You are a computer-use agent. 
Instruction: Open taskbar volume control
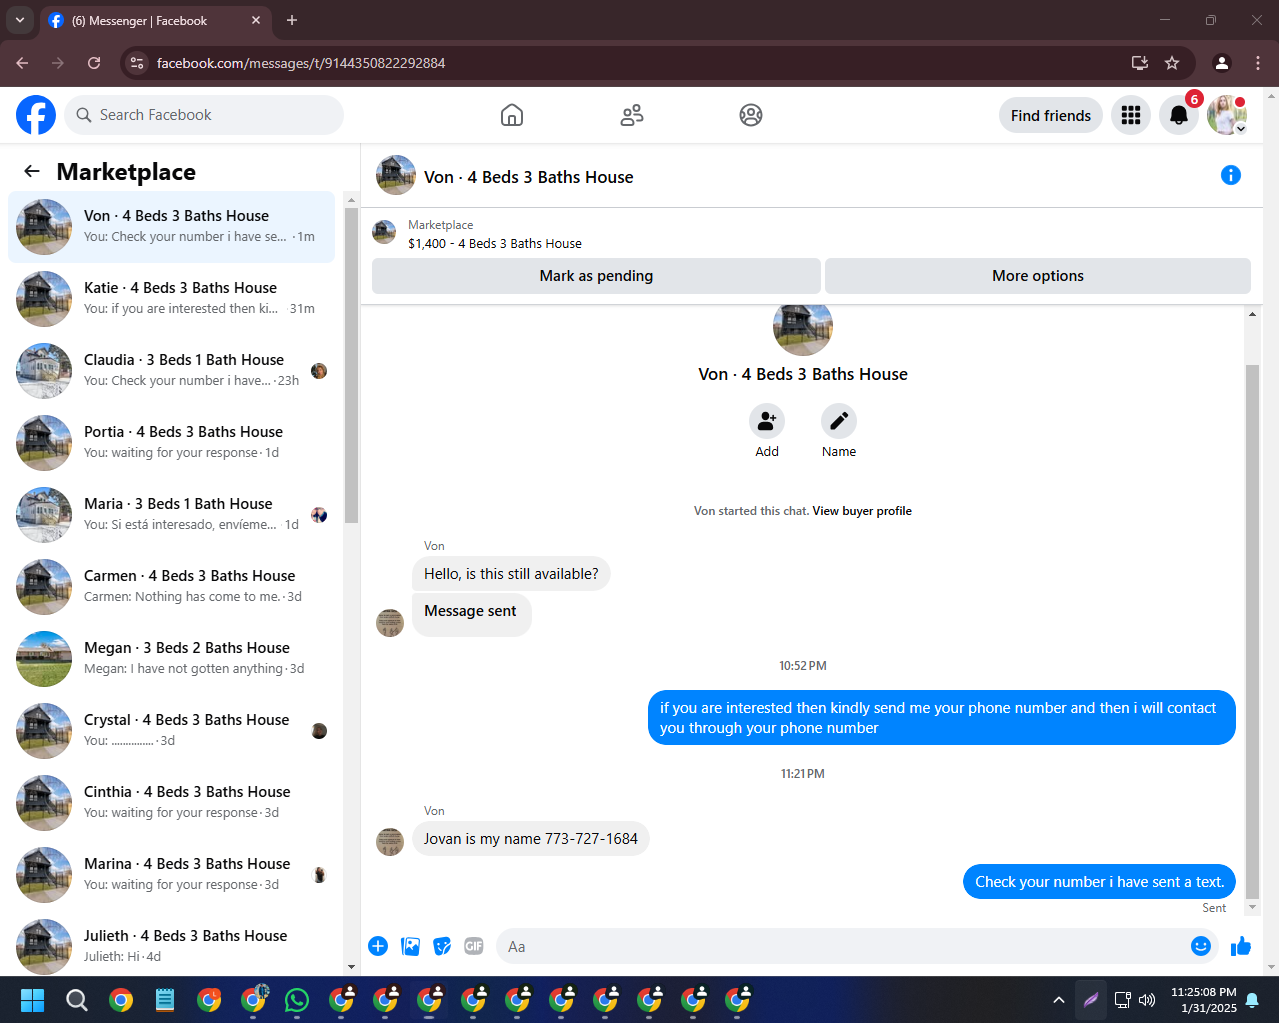point(1147,999)
